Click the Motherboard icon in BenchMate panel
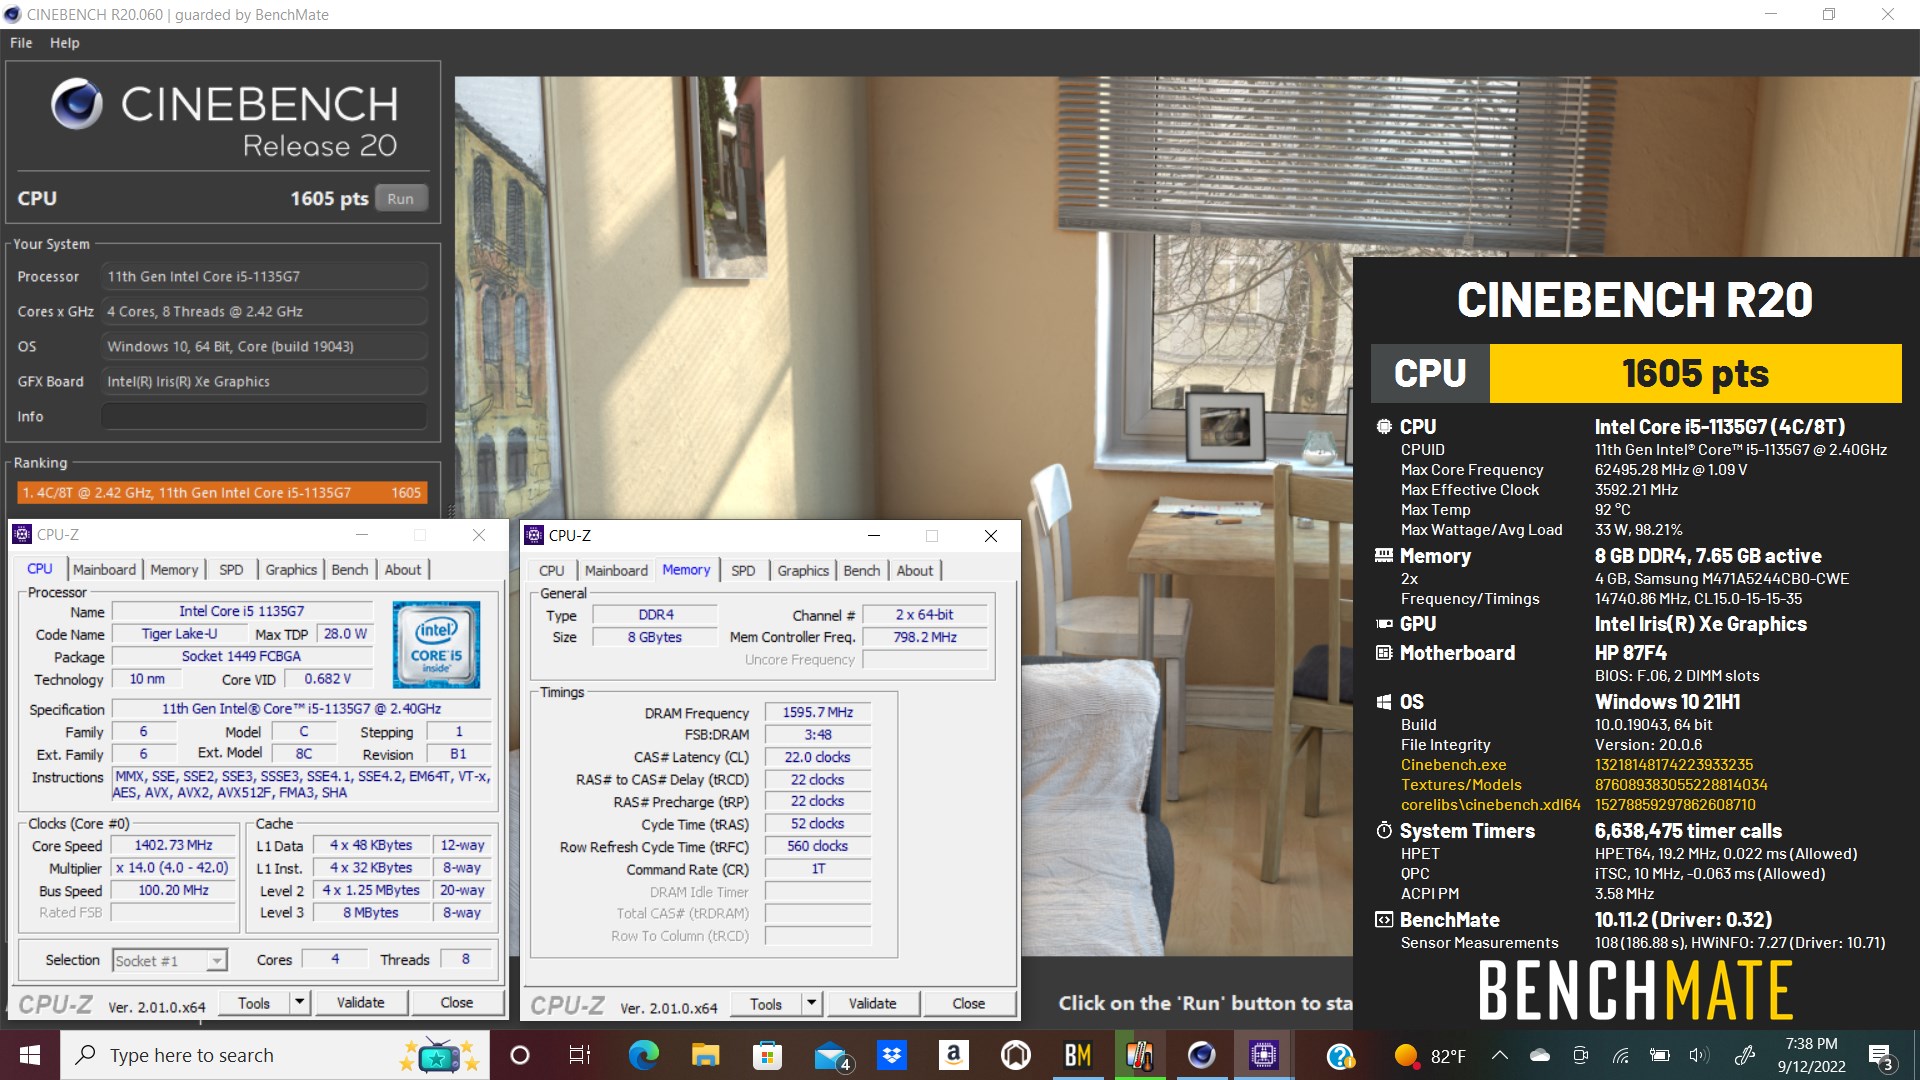Image resolution: width=1920 pixels, height=1080 pixels. click(x=1384, y=653)
